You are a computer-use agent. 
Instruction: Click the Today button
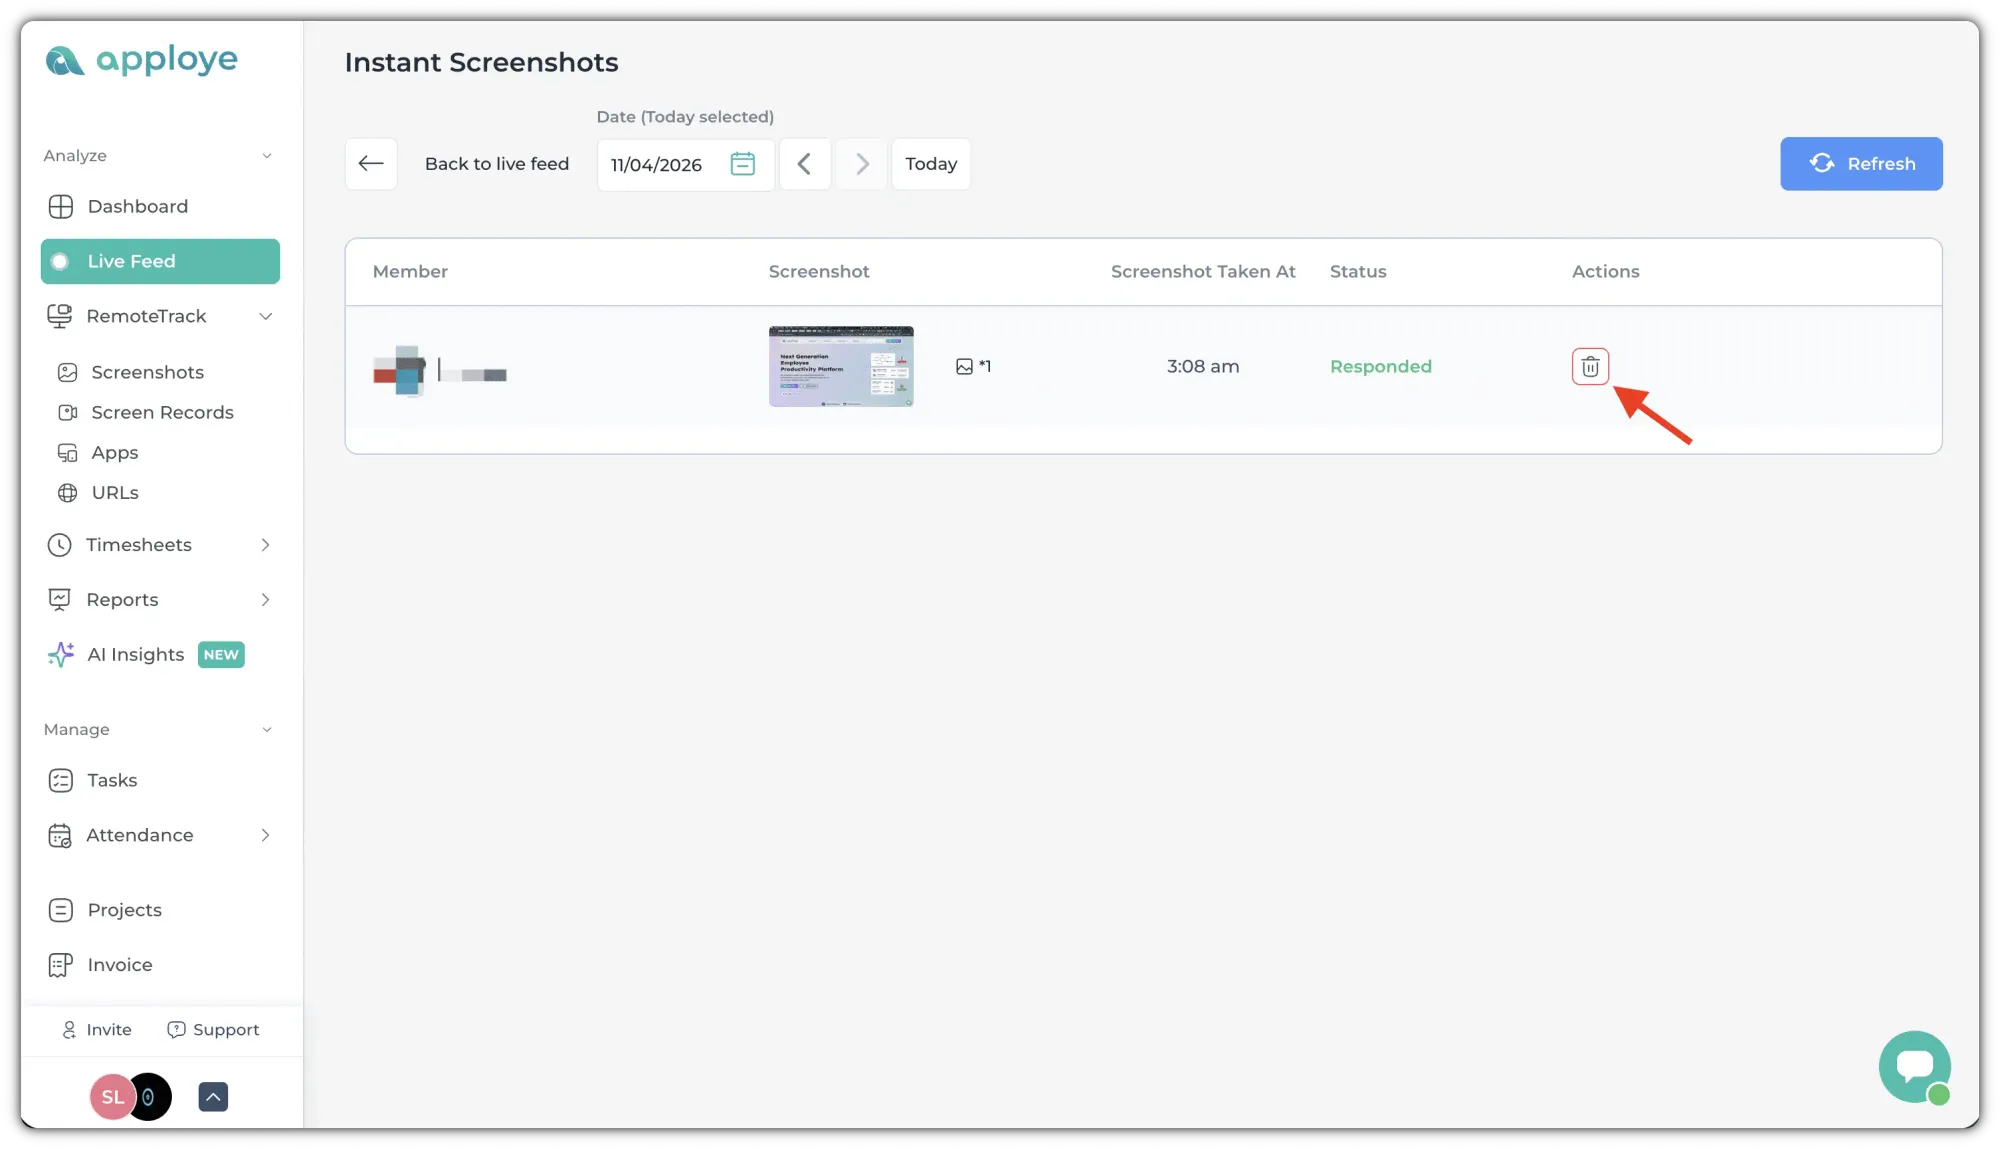pos(930,164)
